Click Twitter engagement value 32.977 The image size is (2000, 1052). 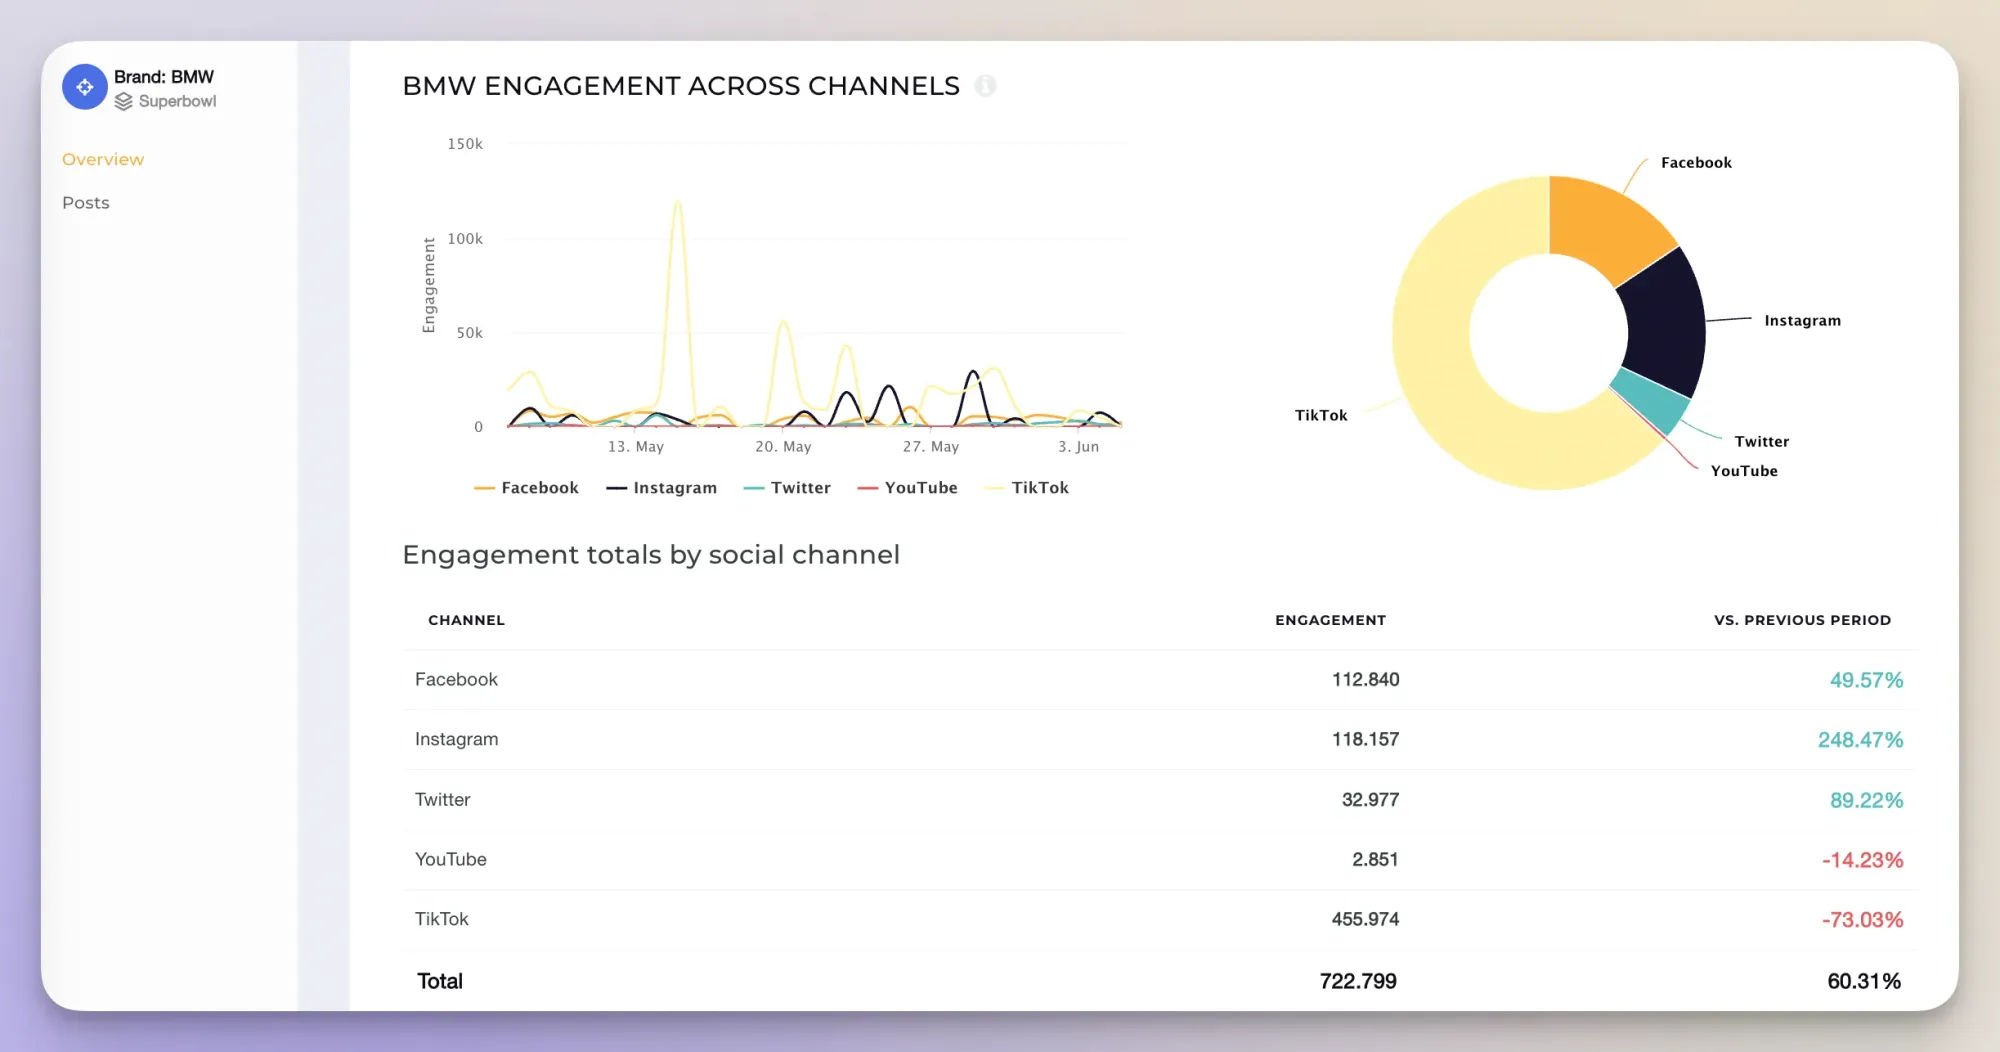click(1370, 800)
